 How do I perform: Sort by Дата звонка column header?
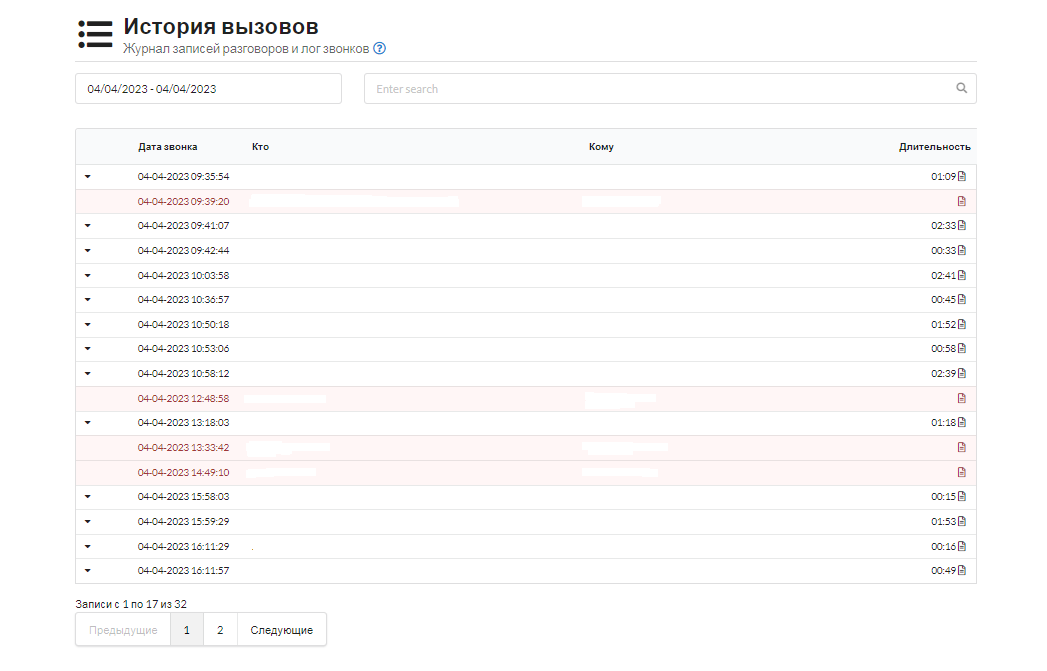pyautogui.click(x=168, y=147)
